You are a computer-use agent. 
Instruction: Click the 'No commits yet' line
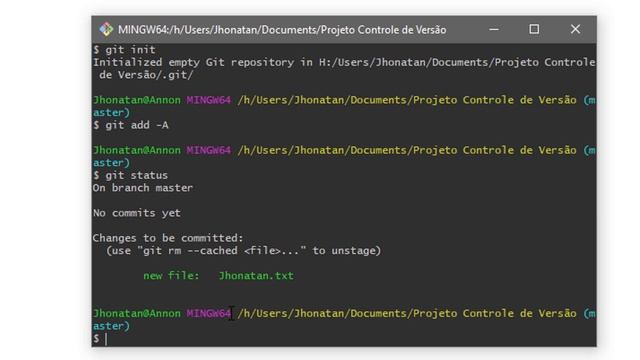pyautogui.click(x=136, y=213)
